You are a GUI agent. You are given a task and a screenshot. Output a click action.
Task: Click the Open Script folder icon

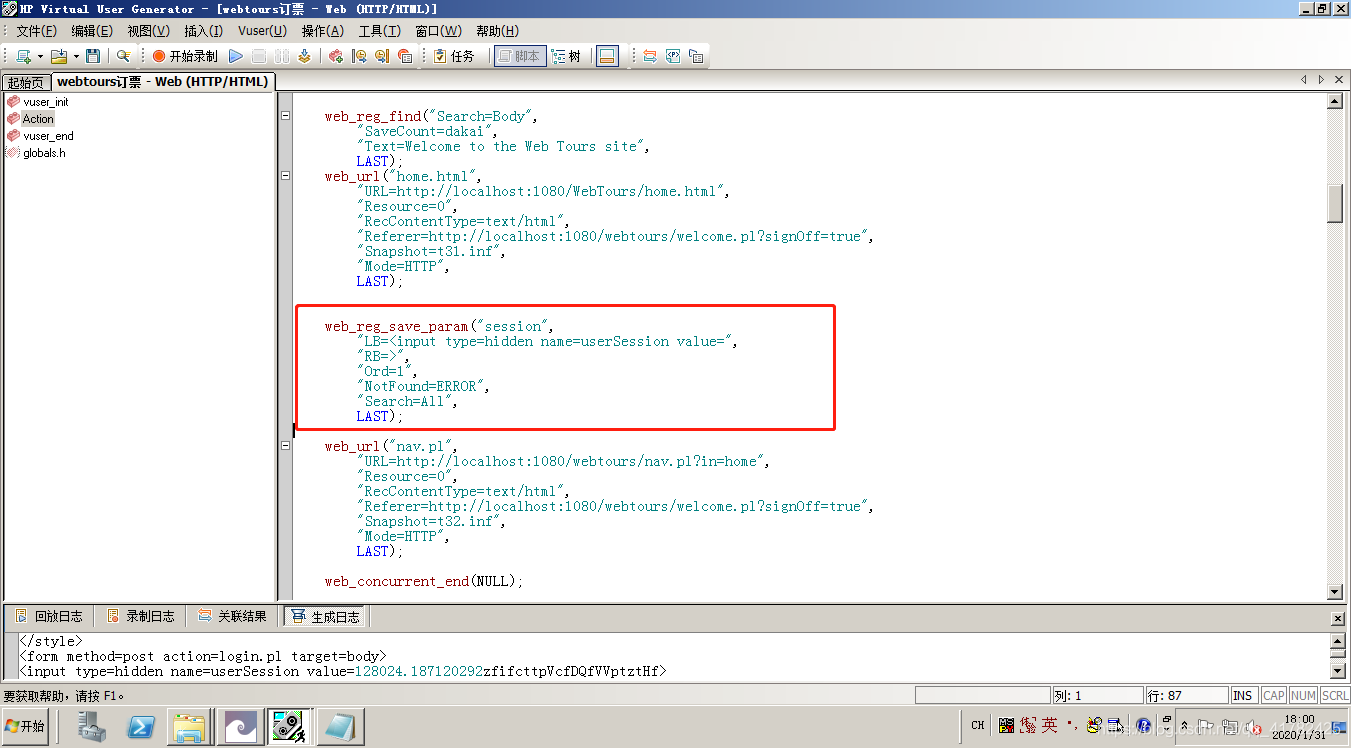[59, 56]
